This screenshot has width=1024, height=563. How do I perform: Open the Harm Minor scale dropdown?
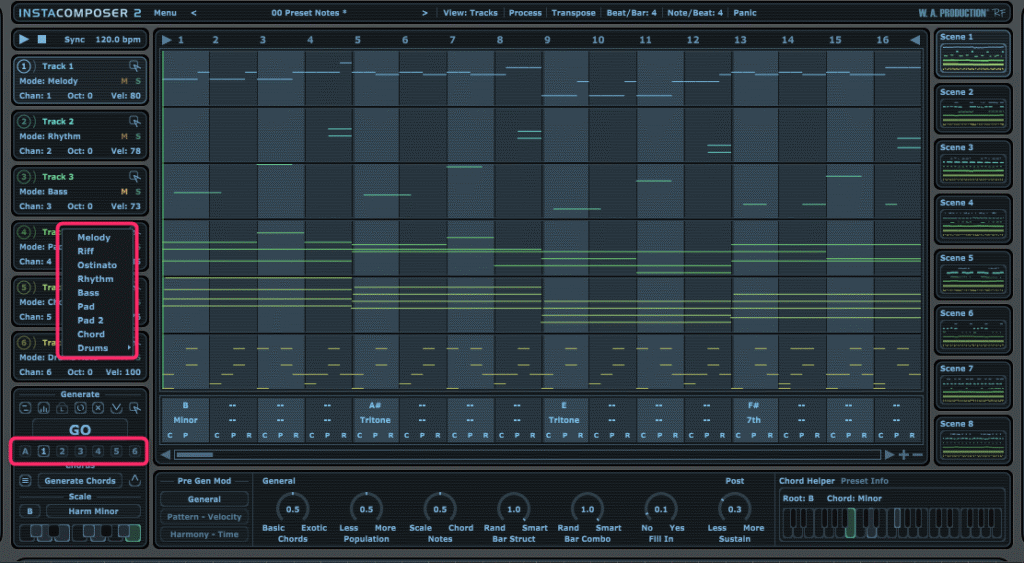[93, 511]
